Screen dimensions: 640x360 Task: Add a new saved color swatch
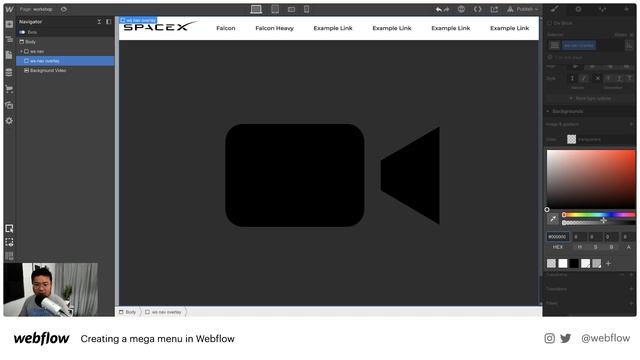[x=608, y=264]
